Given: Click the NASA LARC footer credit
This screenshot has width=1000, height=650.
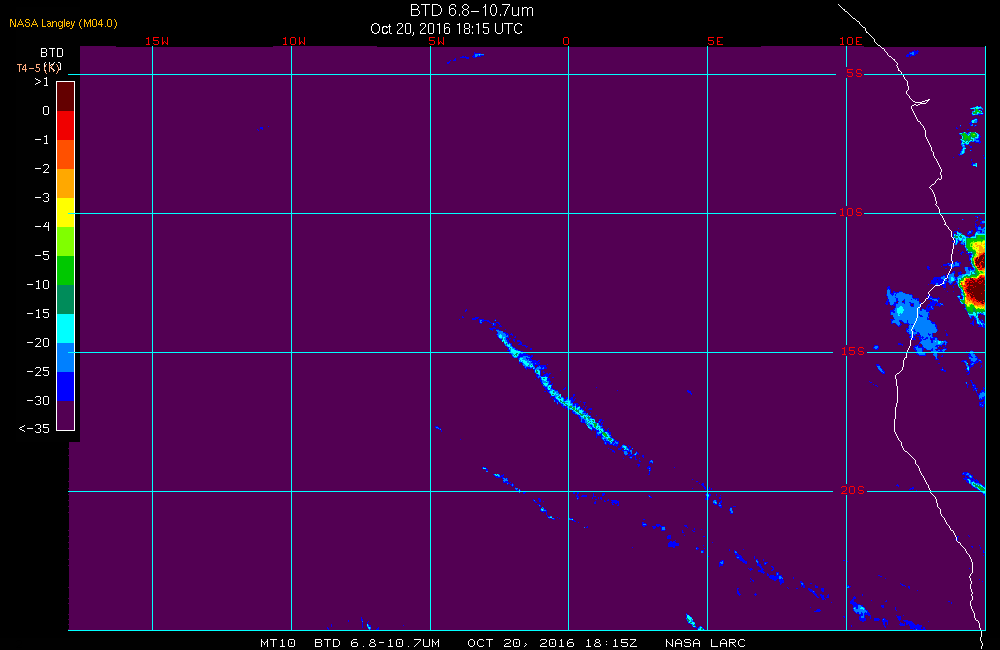Looking at the screenshot, I should (x=705, y=643).
